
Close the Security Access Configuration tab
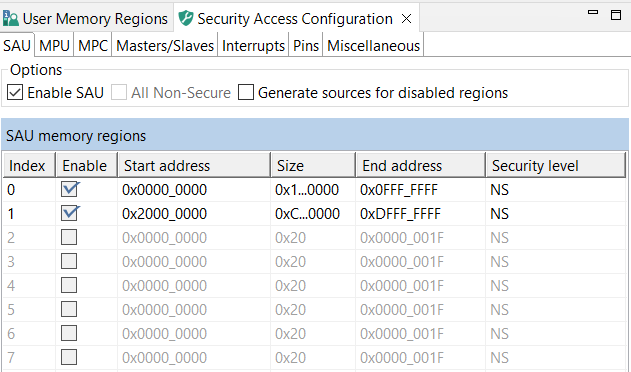pyautogui.click(x=406, y=19)
